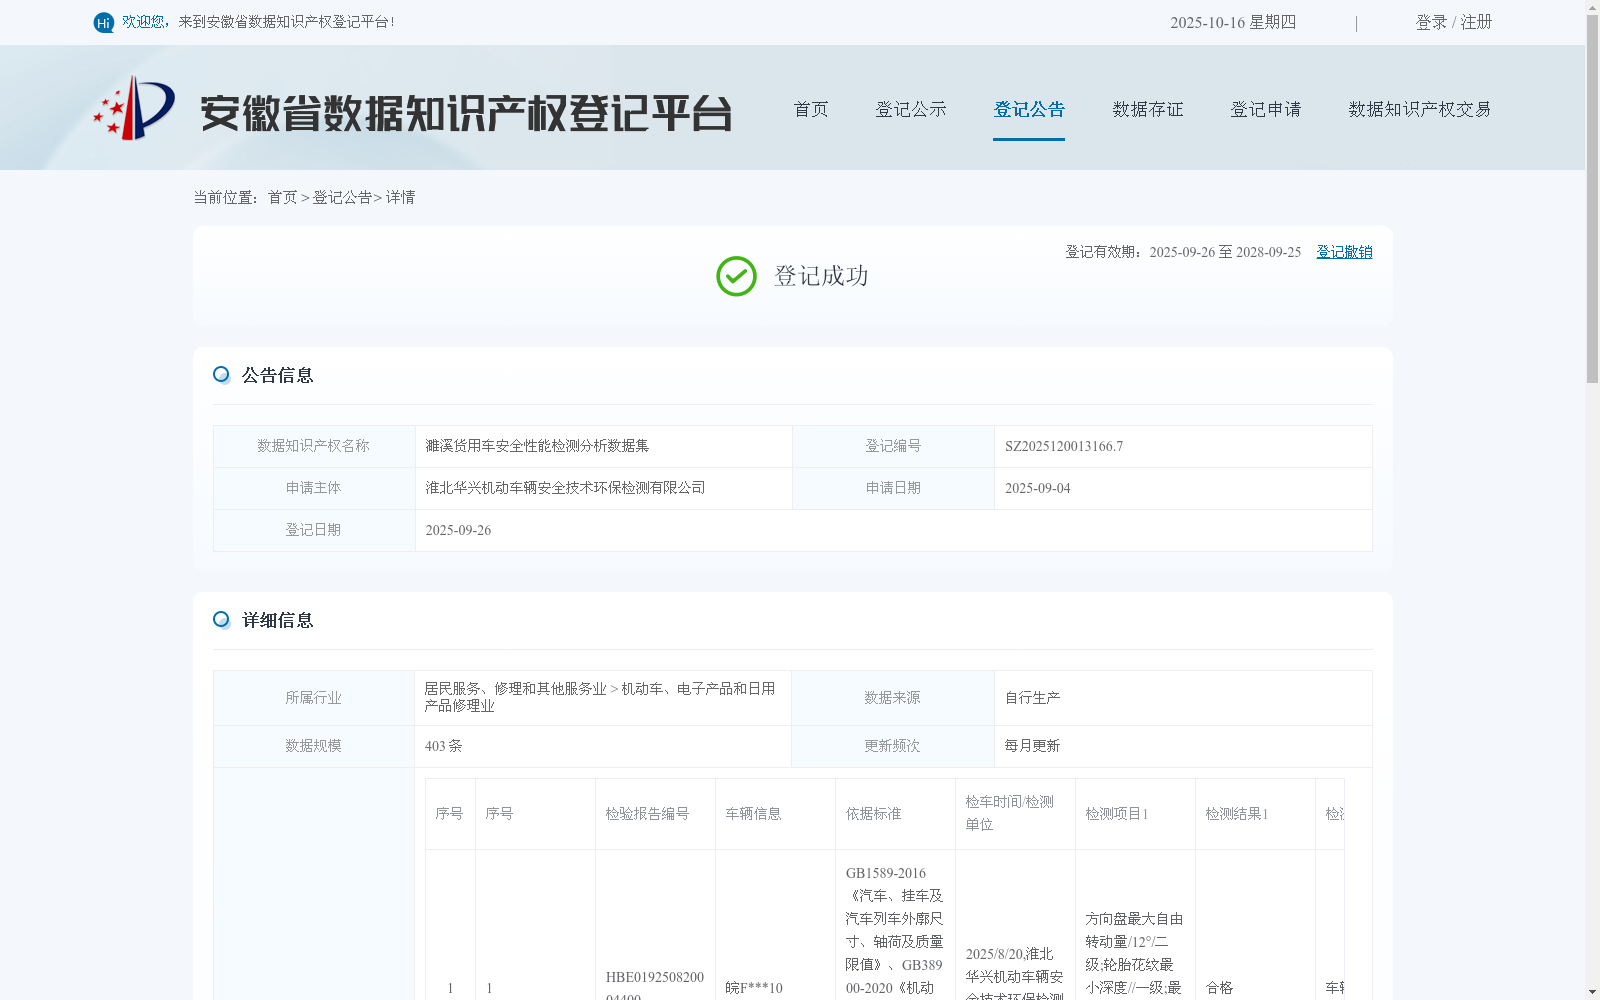Click 登记公告 in the breadcrumb
The height and width of the screenshot is (1000, 1600).
click(342, 198)
